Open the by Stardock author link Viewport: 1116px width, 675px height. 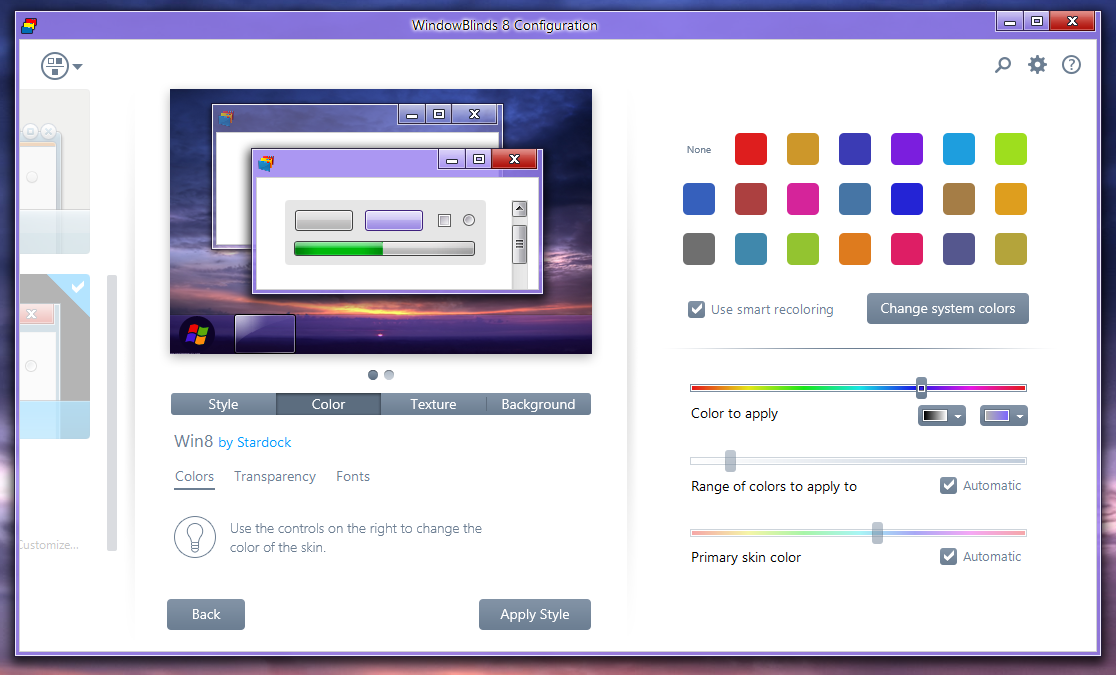pyautogui.click(x=255, y=442)
